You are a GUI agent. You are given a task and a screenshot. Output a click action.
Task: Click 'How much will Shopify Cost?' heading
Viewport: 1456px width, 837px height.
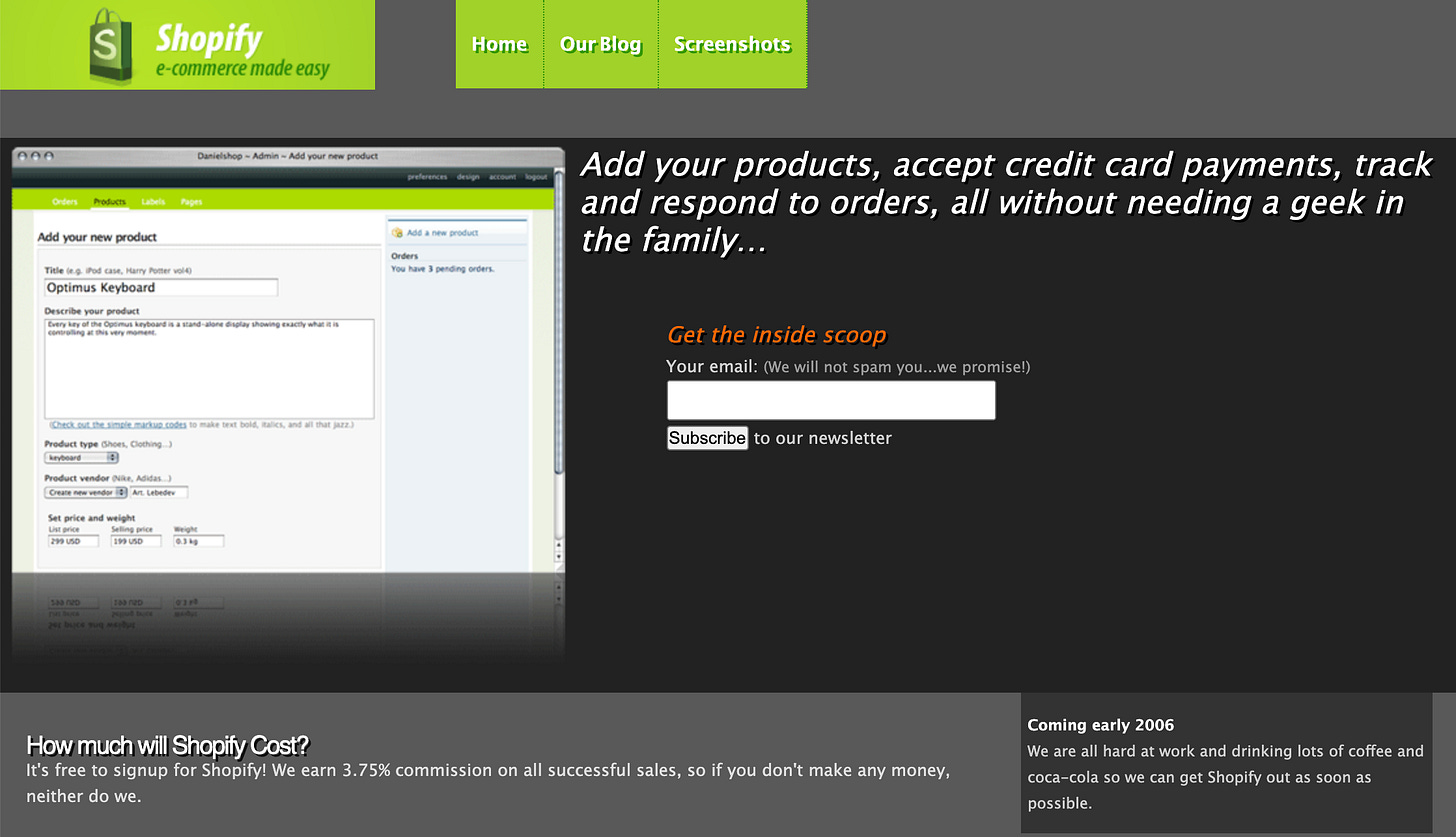pos(168,745)
